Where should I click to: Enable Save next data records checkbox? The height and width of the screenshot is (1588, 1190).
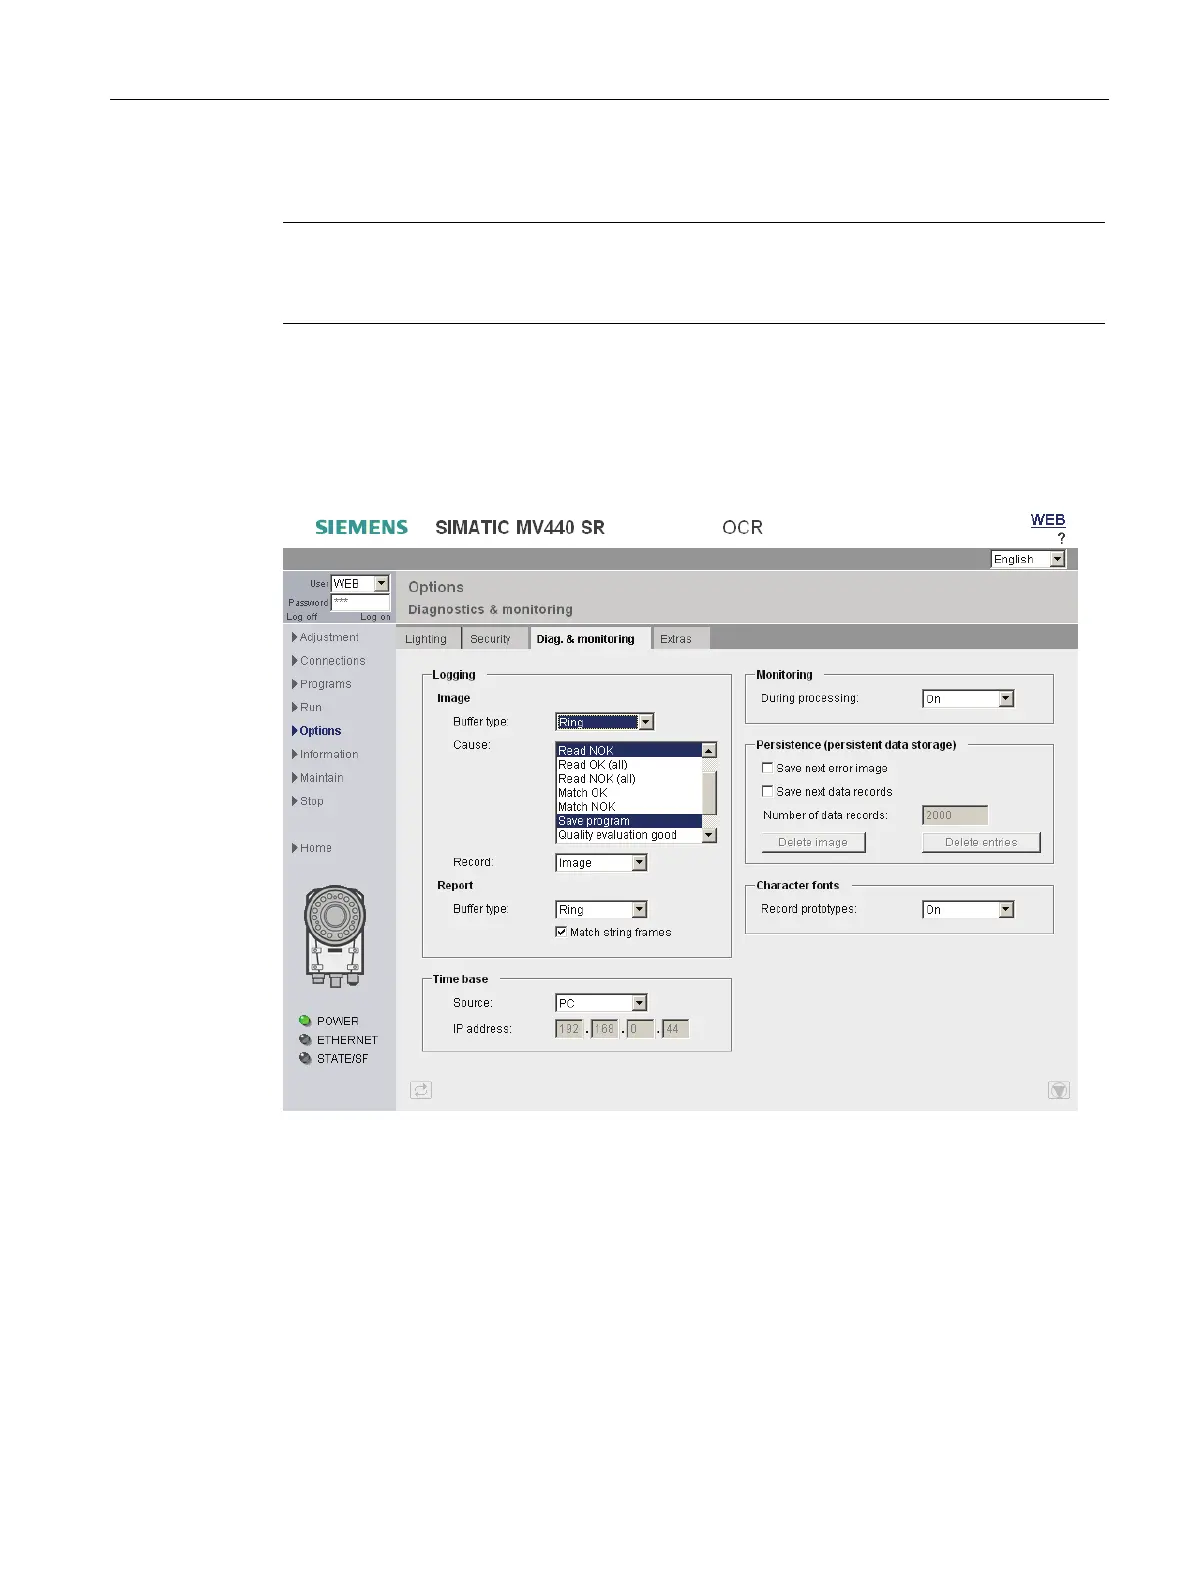[767, 791]
